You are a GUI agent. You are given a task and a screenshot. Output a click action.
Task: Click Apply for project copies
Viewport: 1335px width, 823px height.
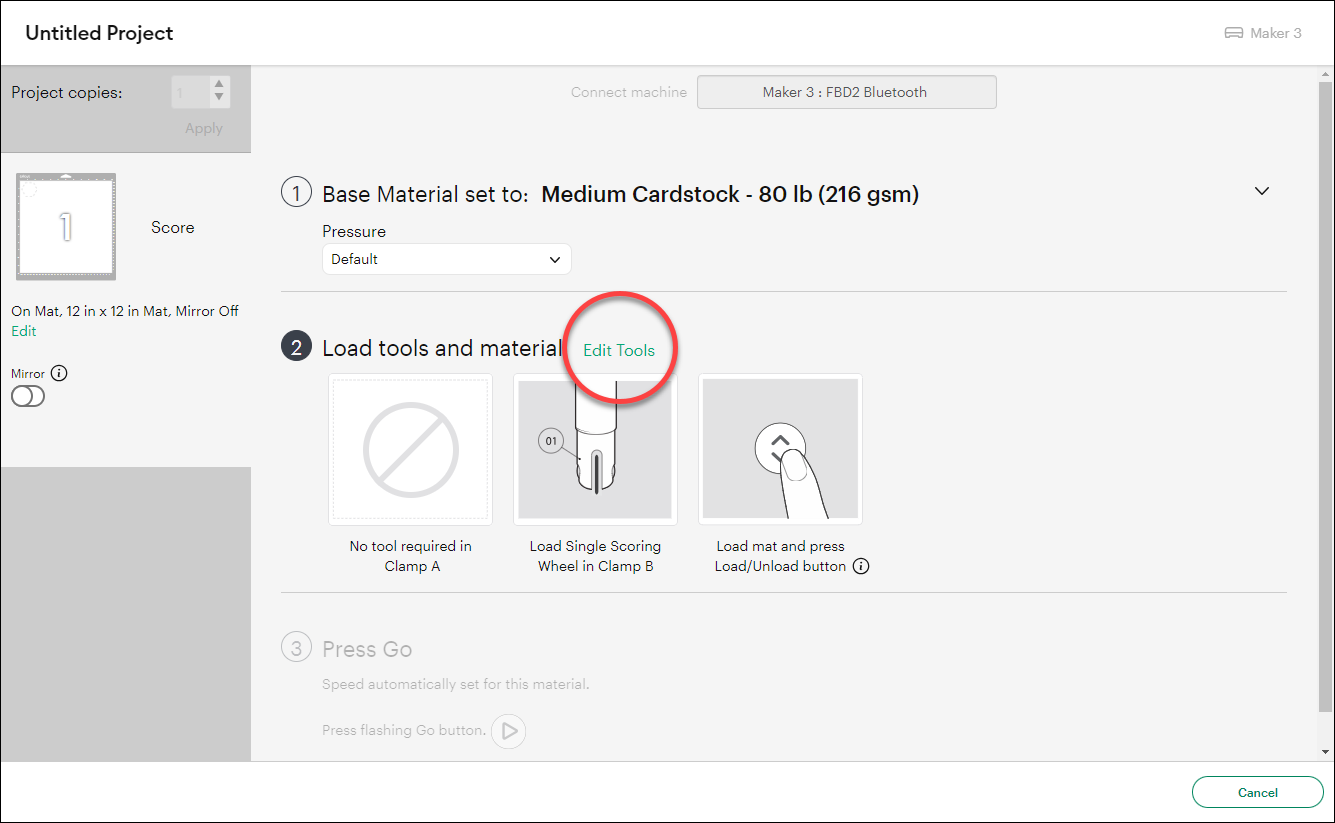click(204, 128)
